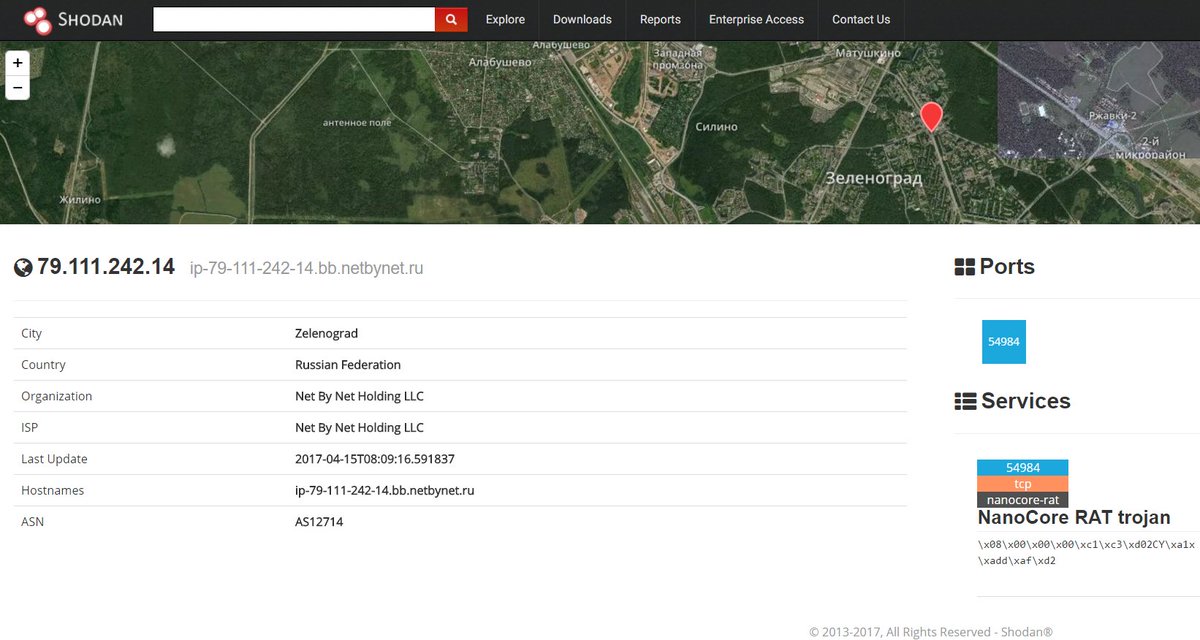Image resolution: width=1200 pixels, height=640 pixels.
Task: Select the Organization value Net By Net Holding
Action: coord(359,396)
